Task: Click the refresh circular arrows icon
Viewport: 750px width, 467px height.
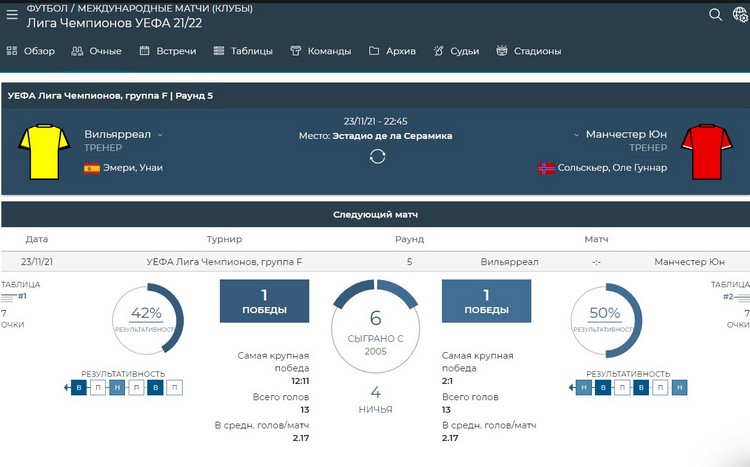Action: tap(377, 156)
